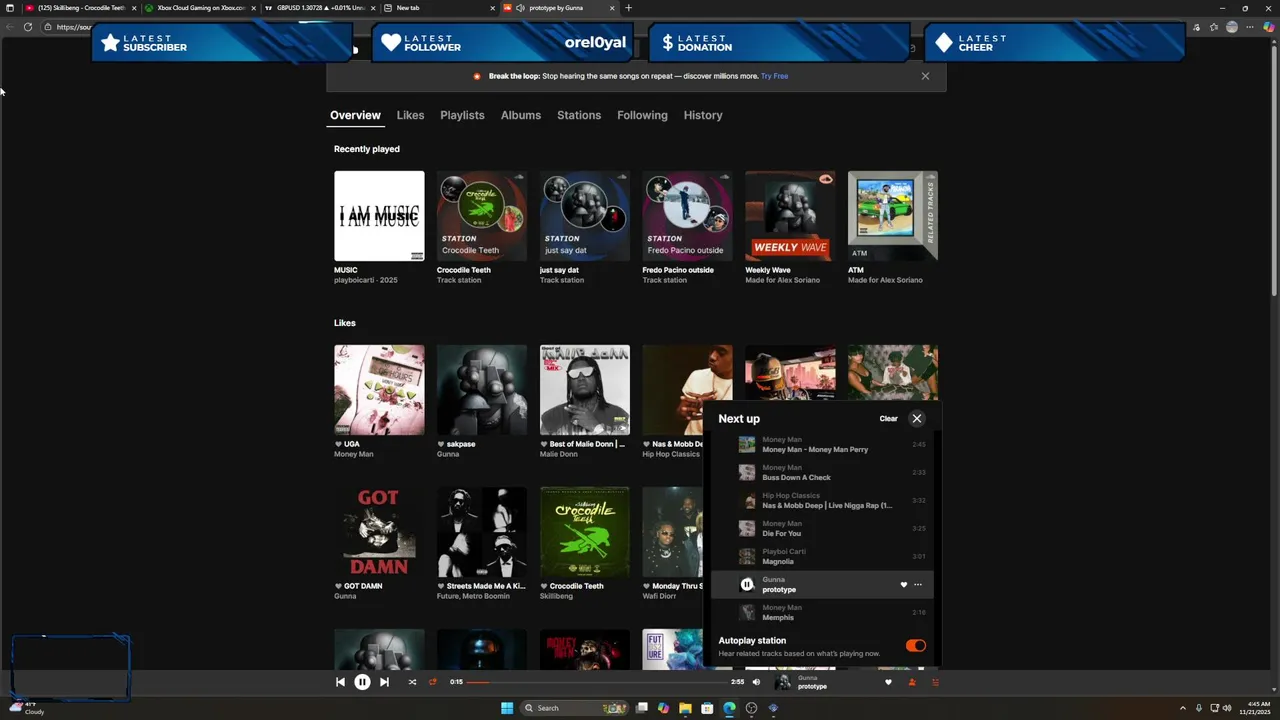Pause prototype from the queue row
Image resolution: width=1280 pixels, height=720 pixels.
[747, 585]
